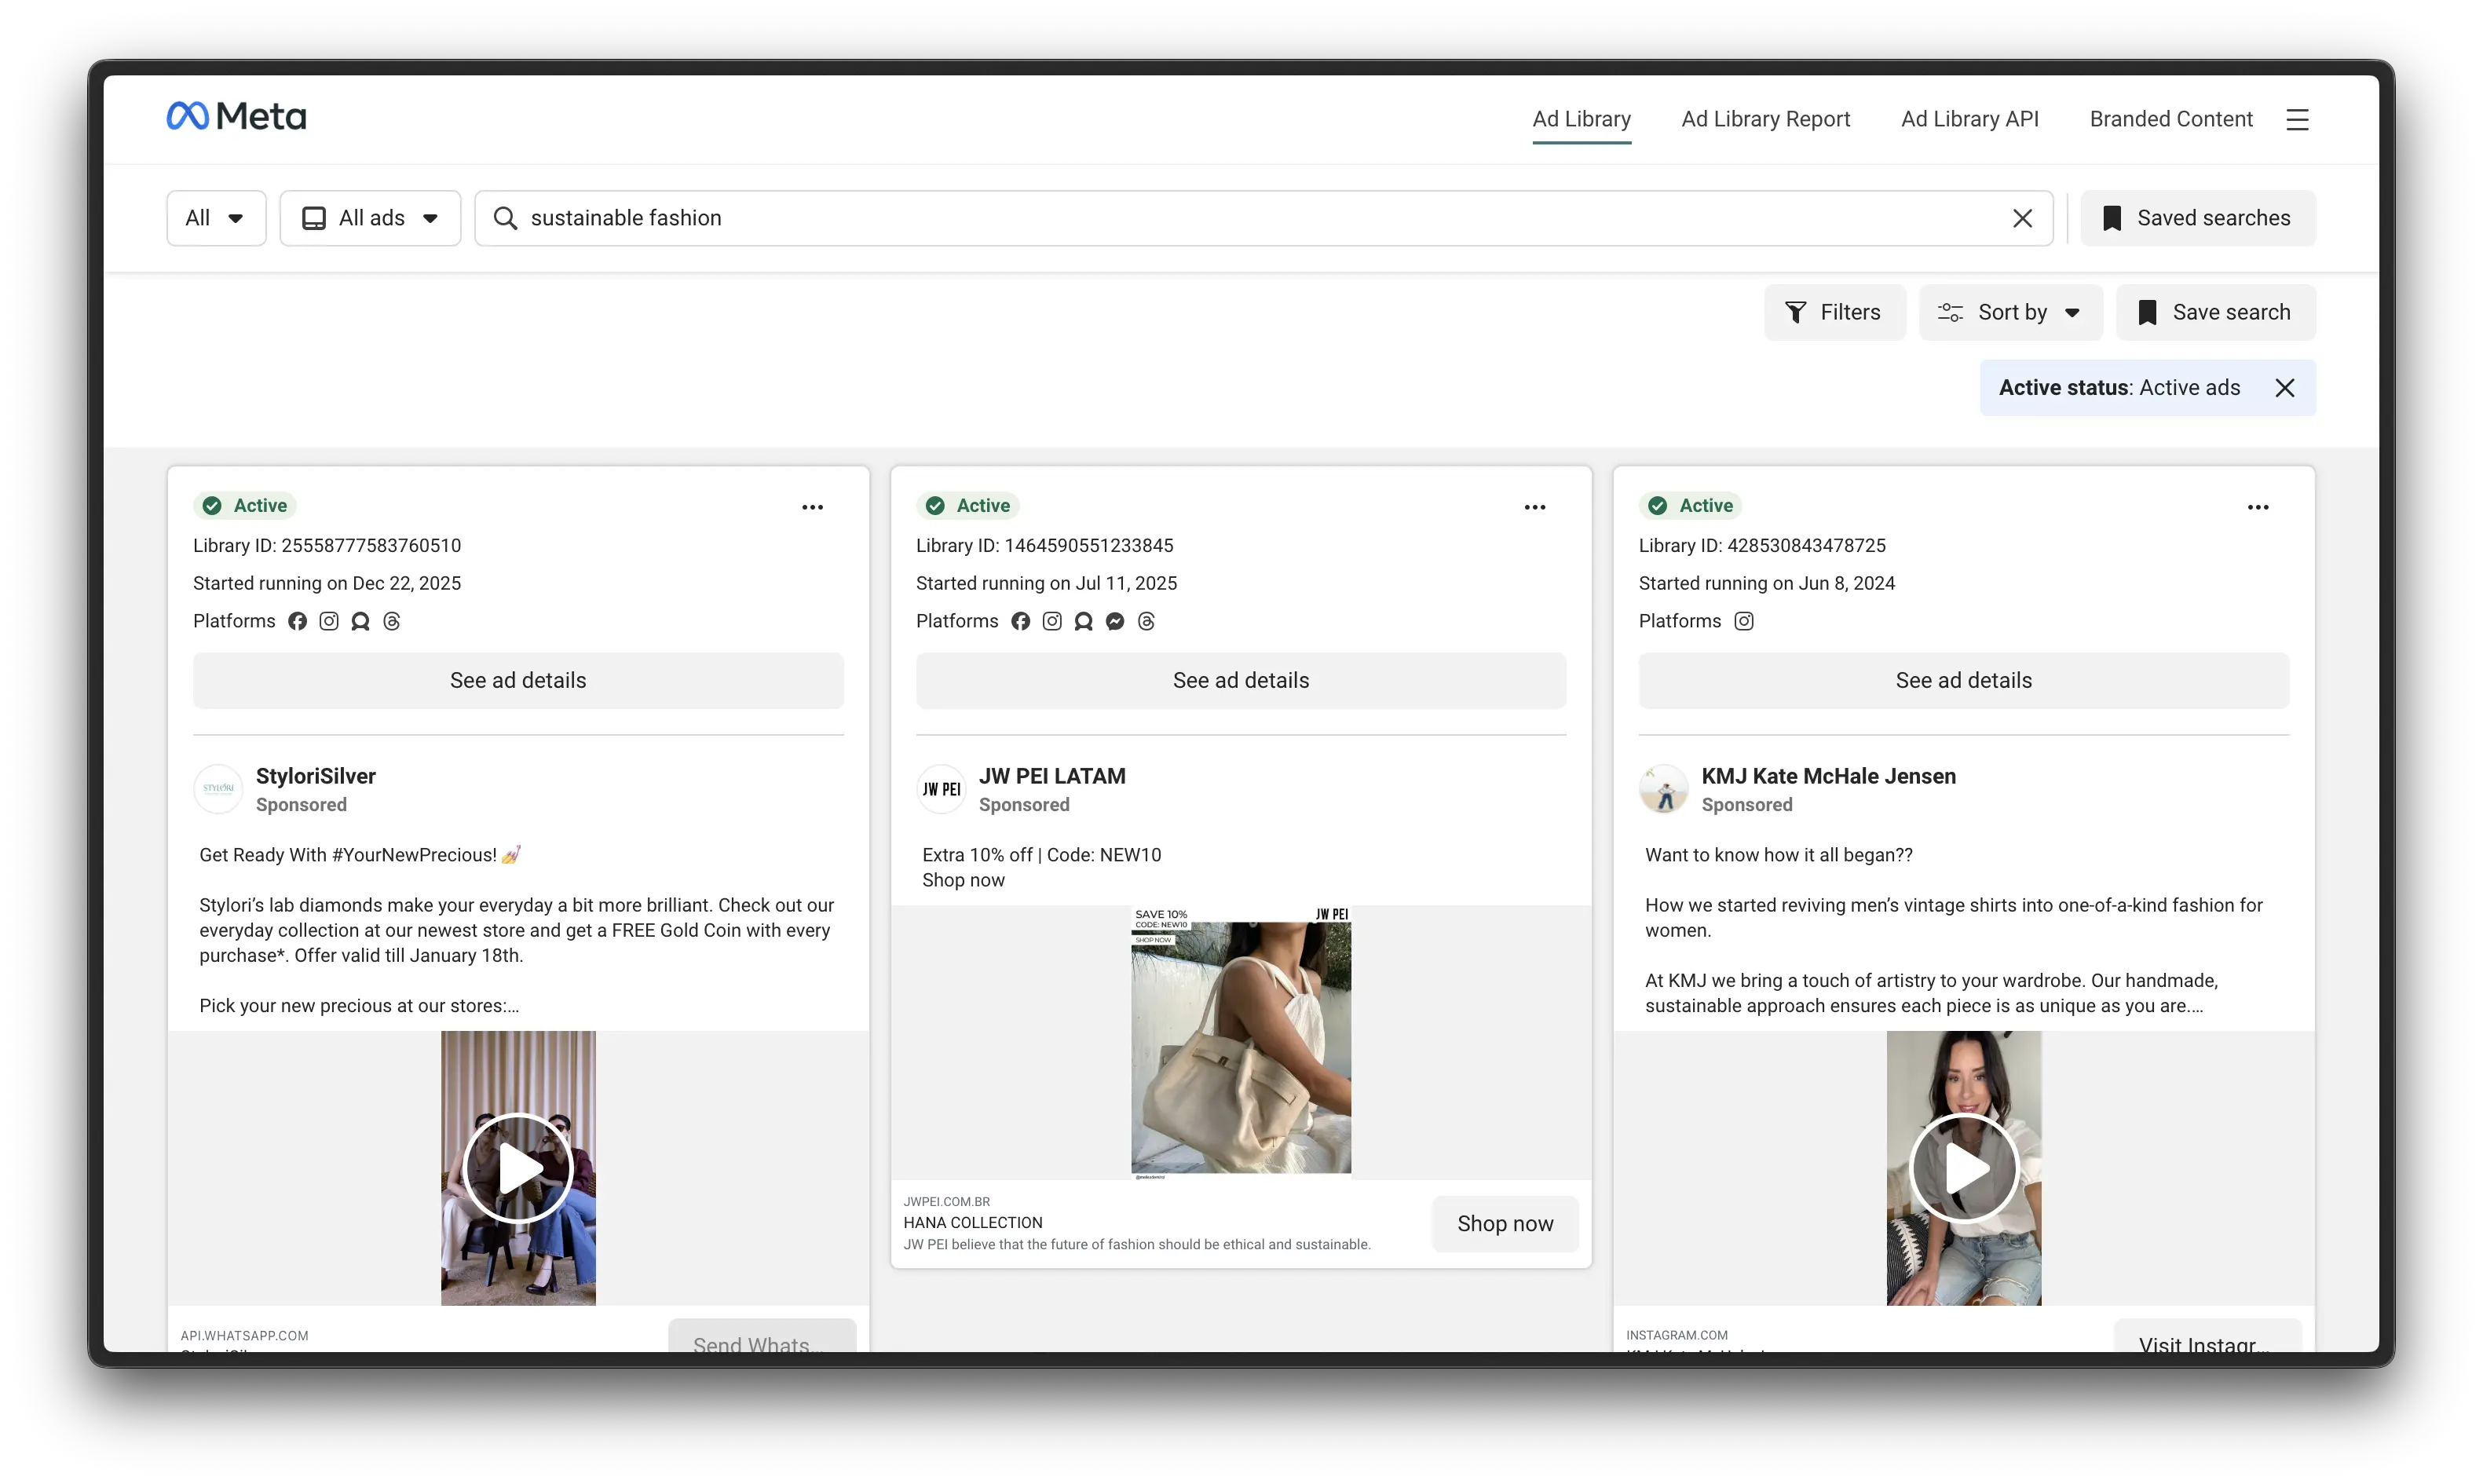This screenshot has height=1484, width=2483.
Task: Dismiss the Active ads status filter chip
Action: point(2286,387)
